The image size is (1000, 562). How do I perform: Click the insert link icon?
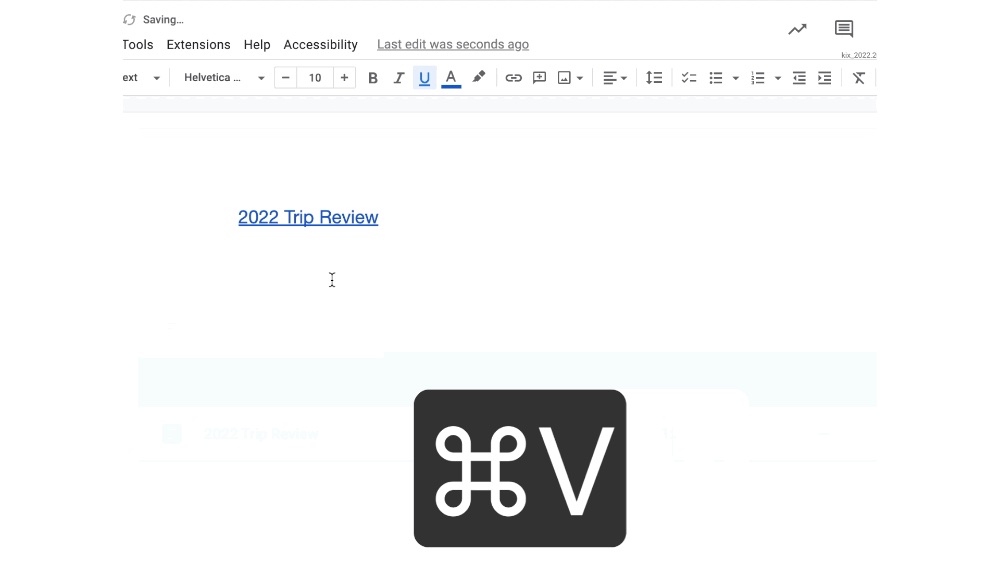click(x=513, y=78)
